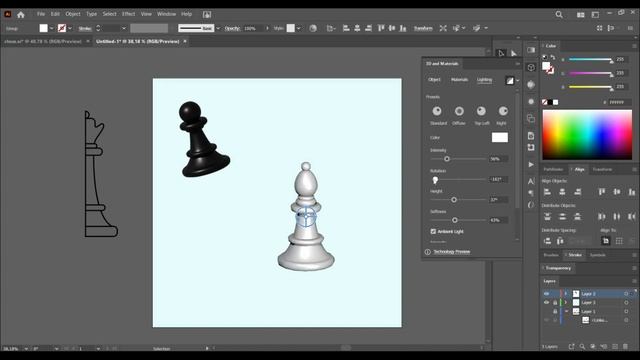Click the export layers icon at Layers bottom
This screenshot has height=360, width=640.
click(571, 347)
